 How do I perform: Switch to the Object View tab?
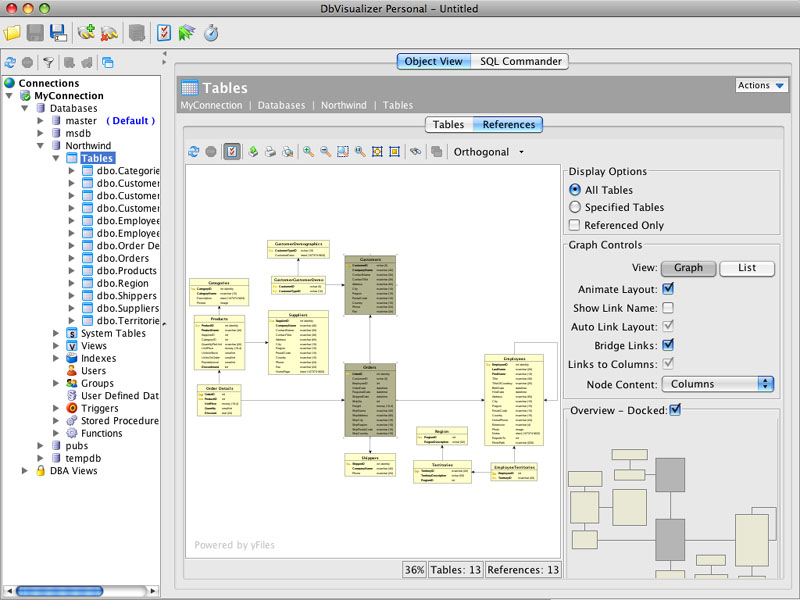coord(434,61)
